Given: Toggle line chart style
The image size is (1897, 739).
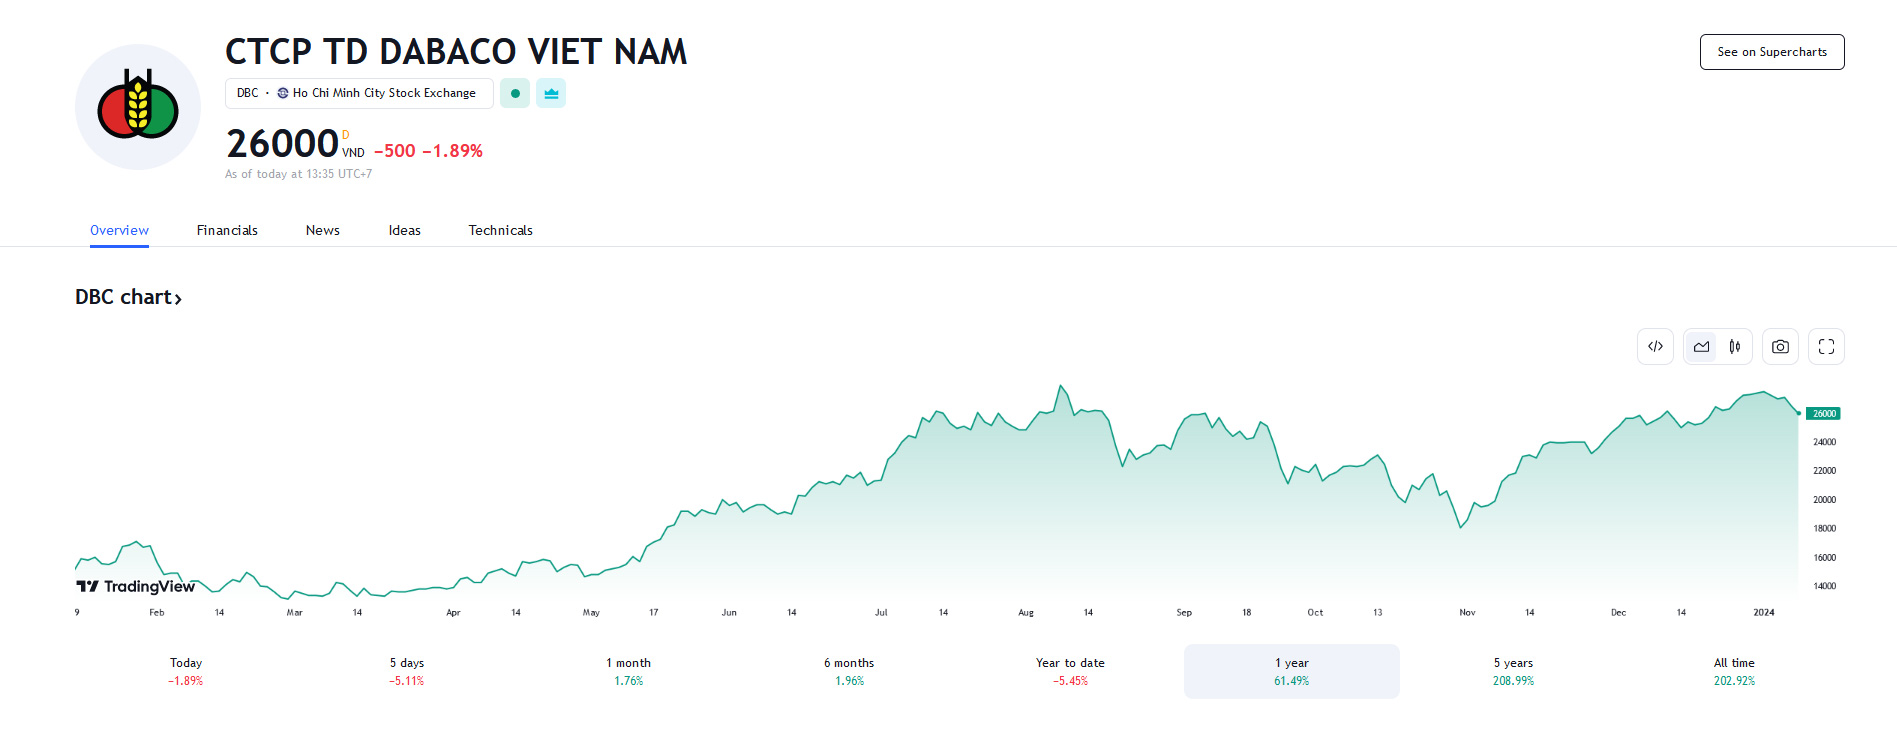Looking at the screenshot, I should 1701,346.
